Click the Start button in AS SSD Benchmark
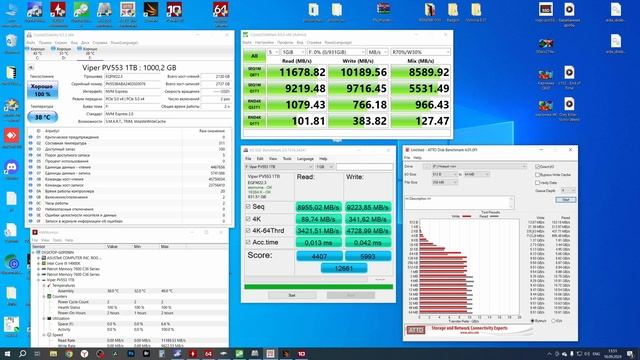 click(292, 295)
